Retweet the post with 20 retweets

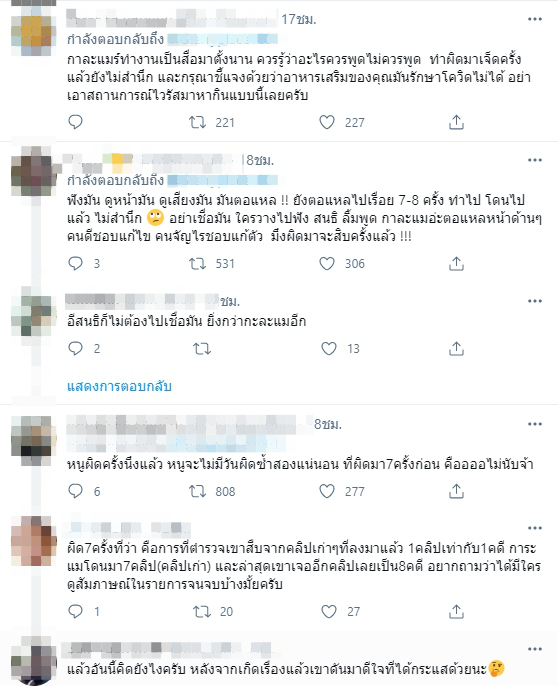coord(202,611)
